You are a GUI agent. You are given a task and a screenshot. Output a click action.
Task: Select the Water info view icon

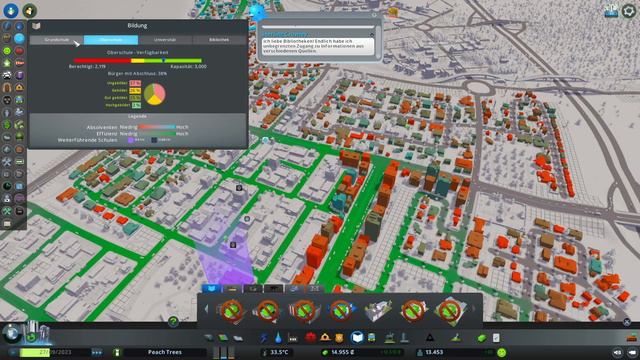coord(19,26)
